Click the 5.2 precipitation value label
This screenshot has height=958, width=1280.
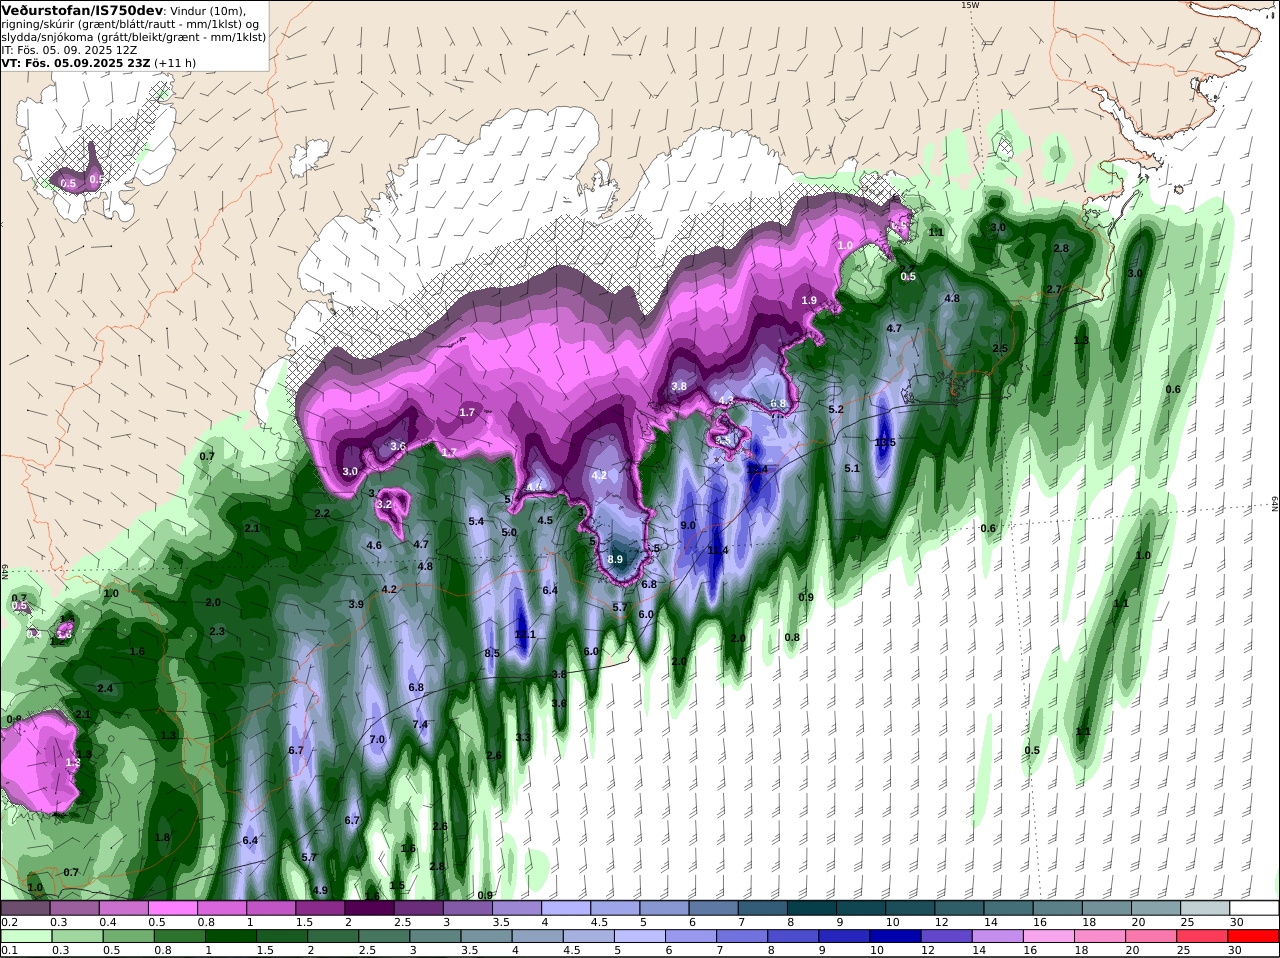point(836,409)
